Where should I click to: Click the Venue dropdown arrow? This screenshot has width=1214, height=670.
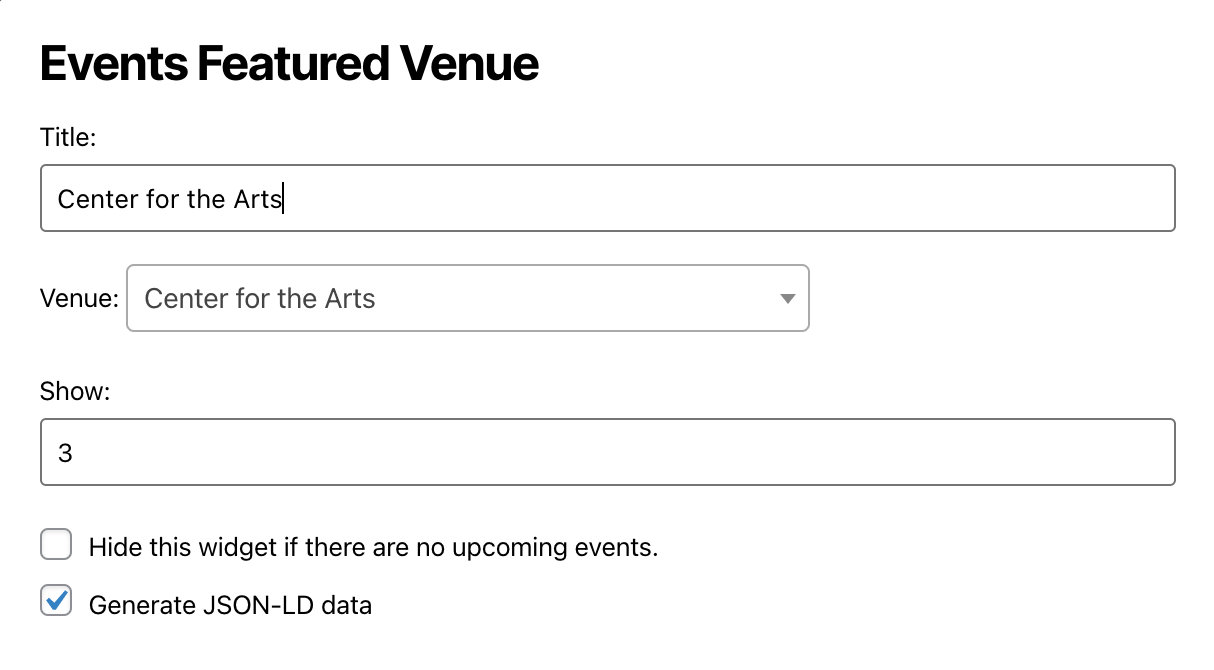click(x=787, y=298)
